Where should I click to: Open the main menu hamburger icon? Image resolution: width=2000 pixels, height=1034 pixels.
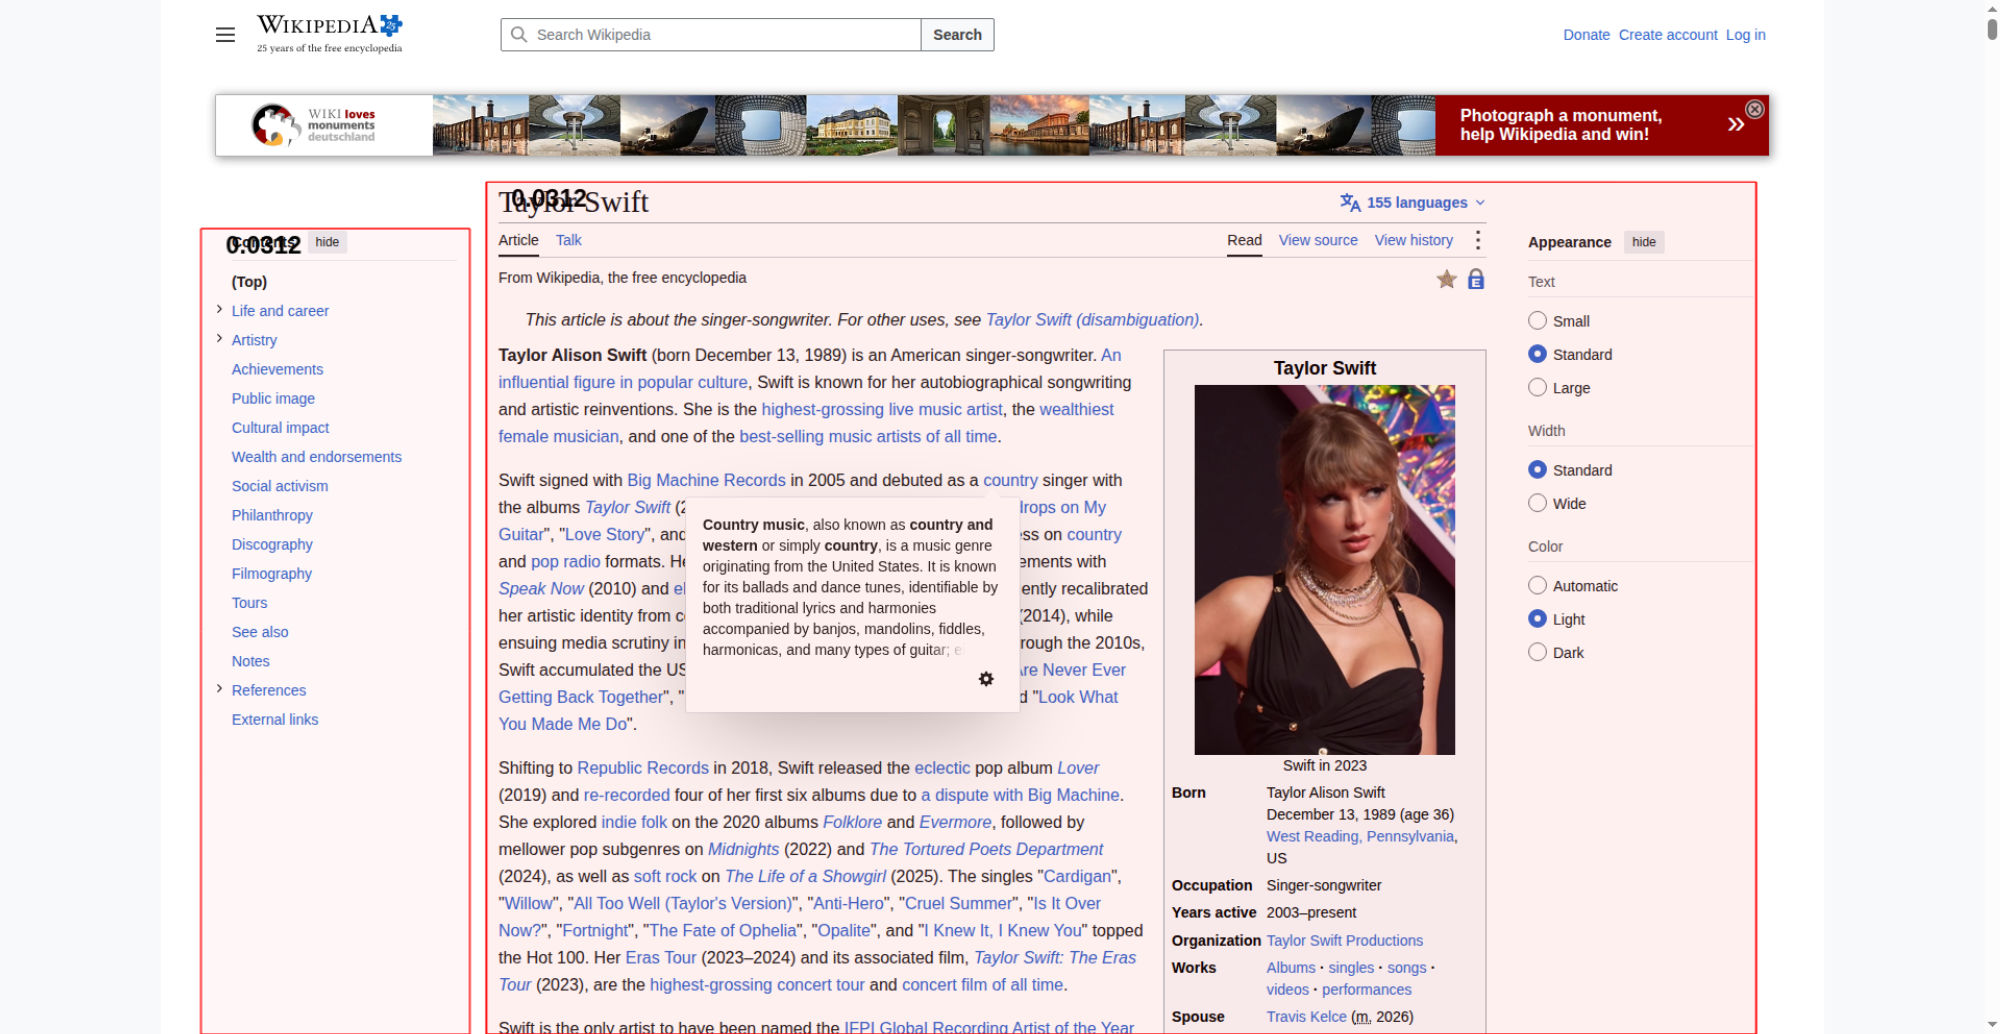click(225, 35)
